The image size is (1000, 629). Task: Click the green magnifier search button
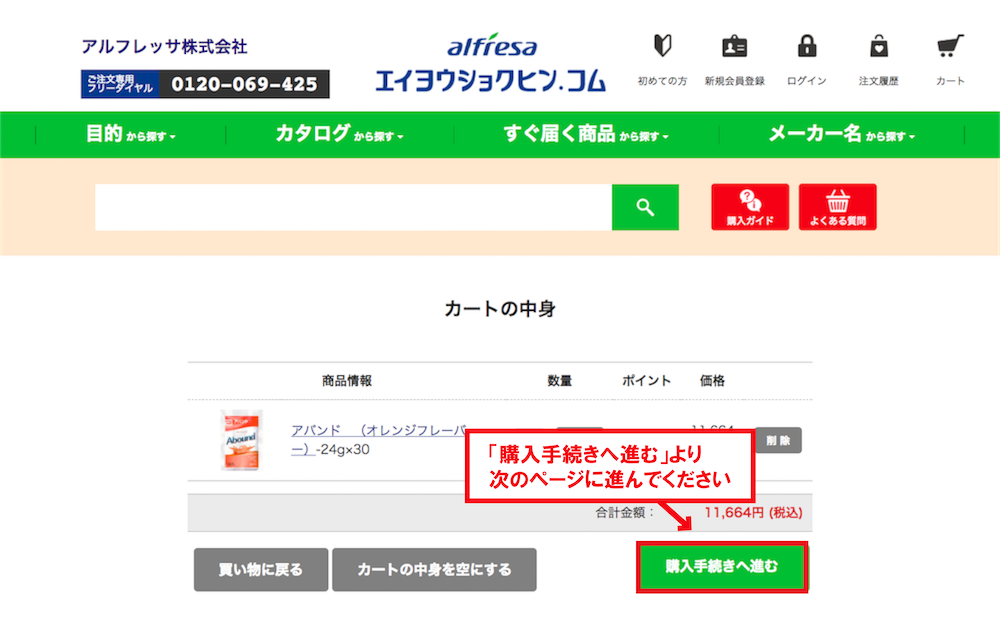click(x=645, y=207)
